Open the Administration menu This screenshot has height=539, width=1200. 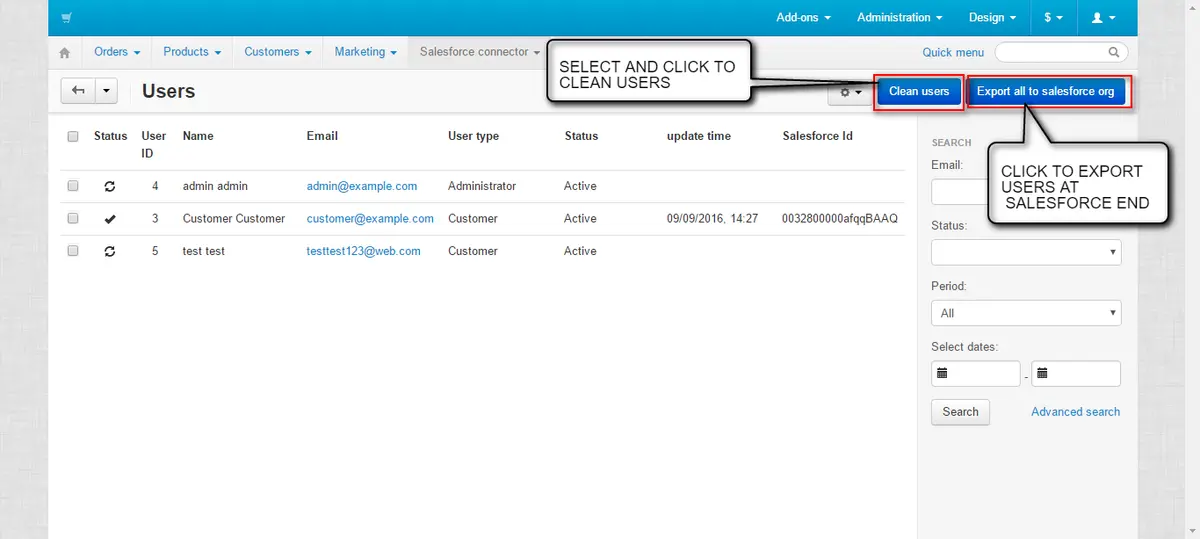[x=899, y=18]
